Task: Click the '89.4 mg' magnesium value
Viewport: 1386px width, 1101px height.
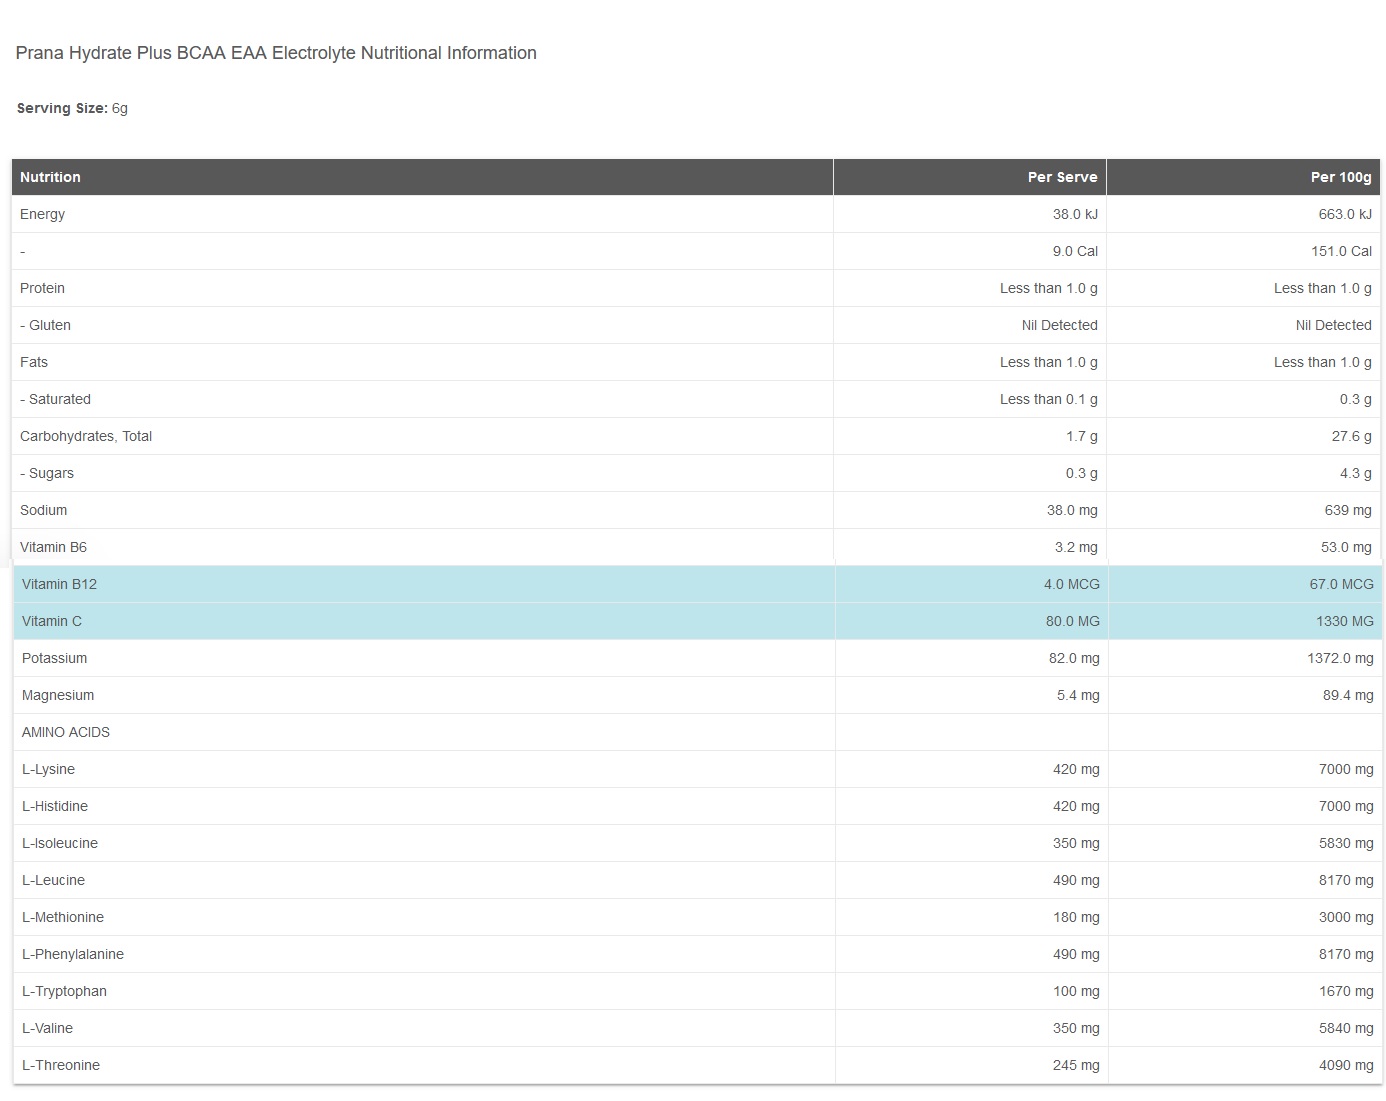Action: 1348,695
